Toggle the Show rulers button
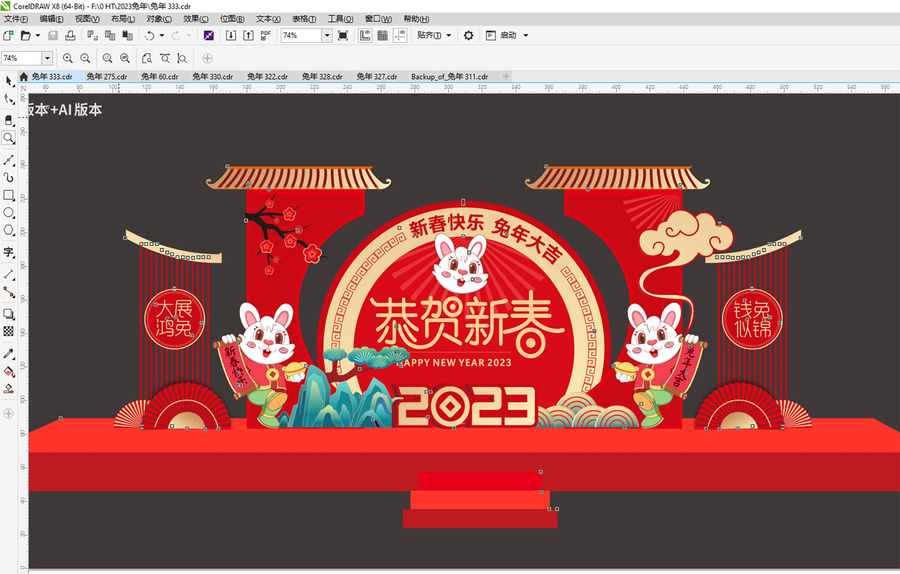Screen dimensions: 900x574 pos(365,36)
